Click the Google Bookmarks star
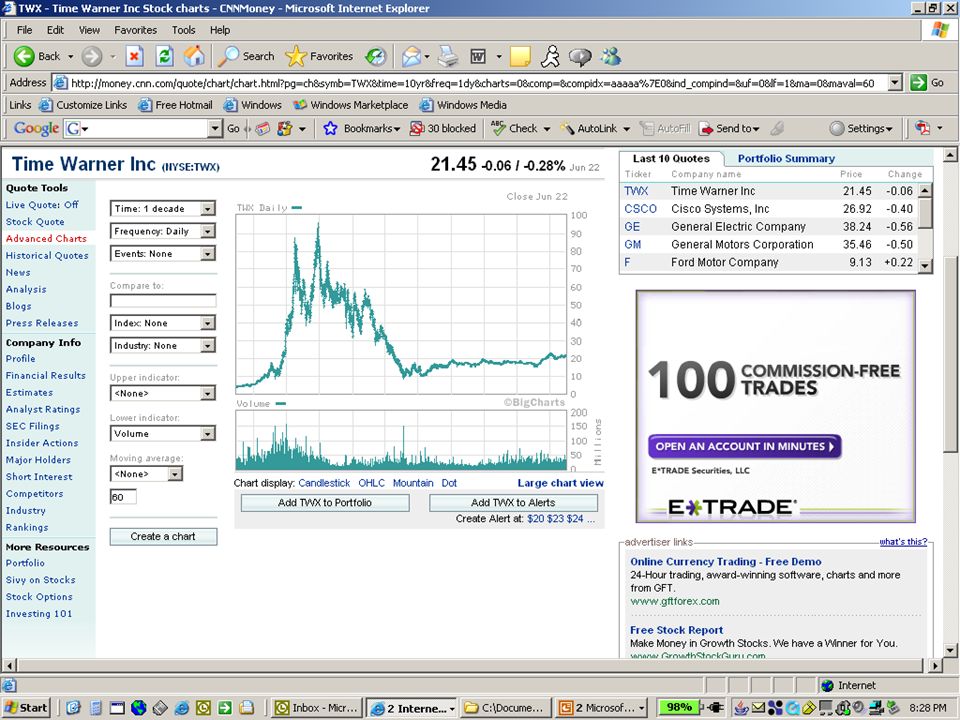The height and width of the screenshot is (720, 960). (331, 129)
